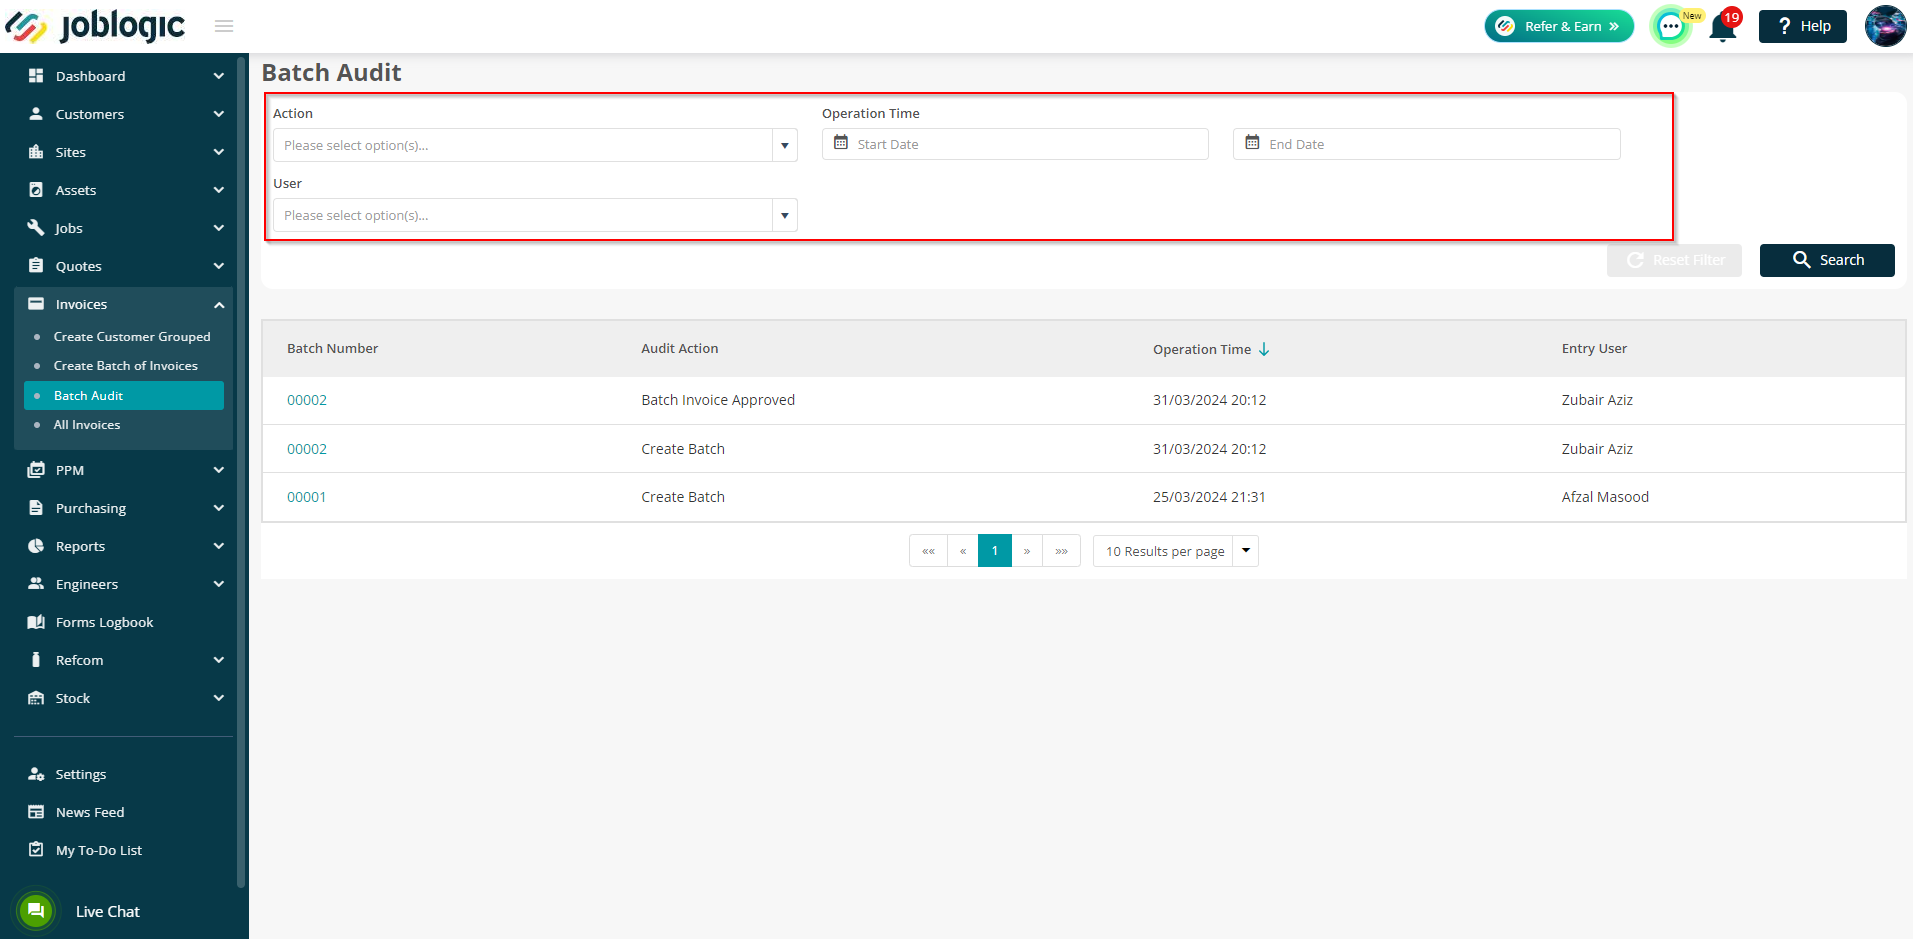Click the Jobs wrench icon
1913x939 pixels.
[x=36, y=228]
